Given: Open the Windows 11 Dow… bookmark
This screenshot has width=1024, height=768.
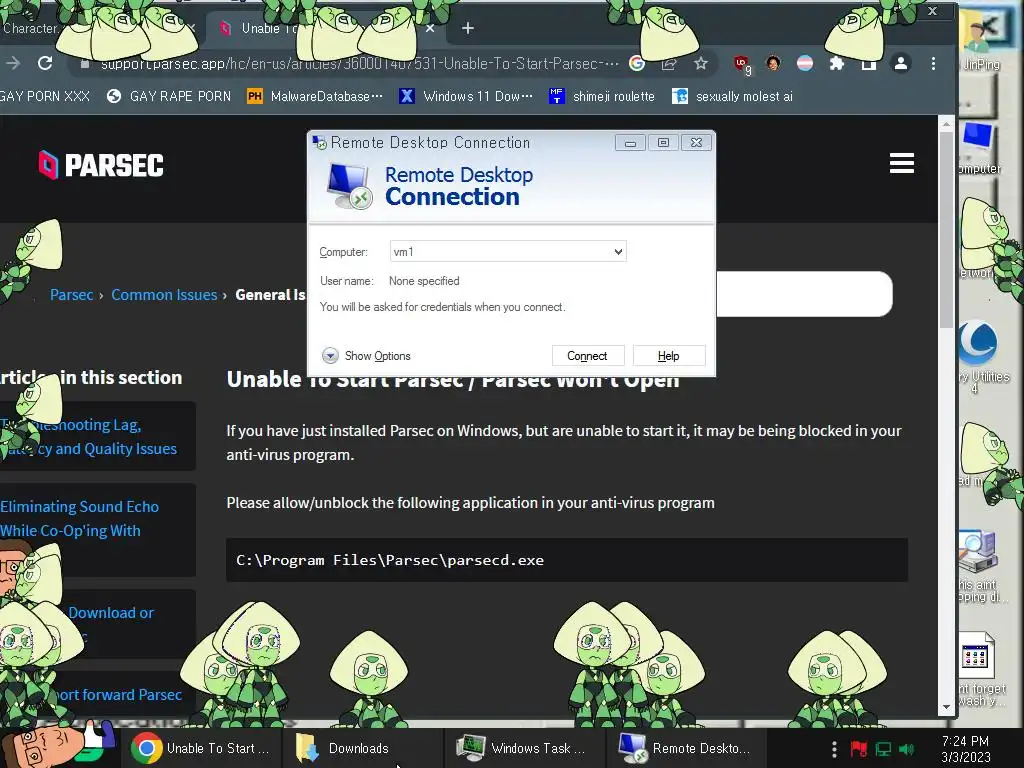Looking at the screenshot, I should point(466,96).
